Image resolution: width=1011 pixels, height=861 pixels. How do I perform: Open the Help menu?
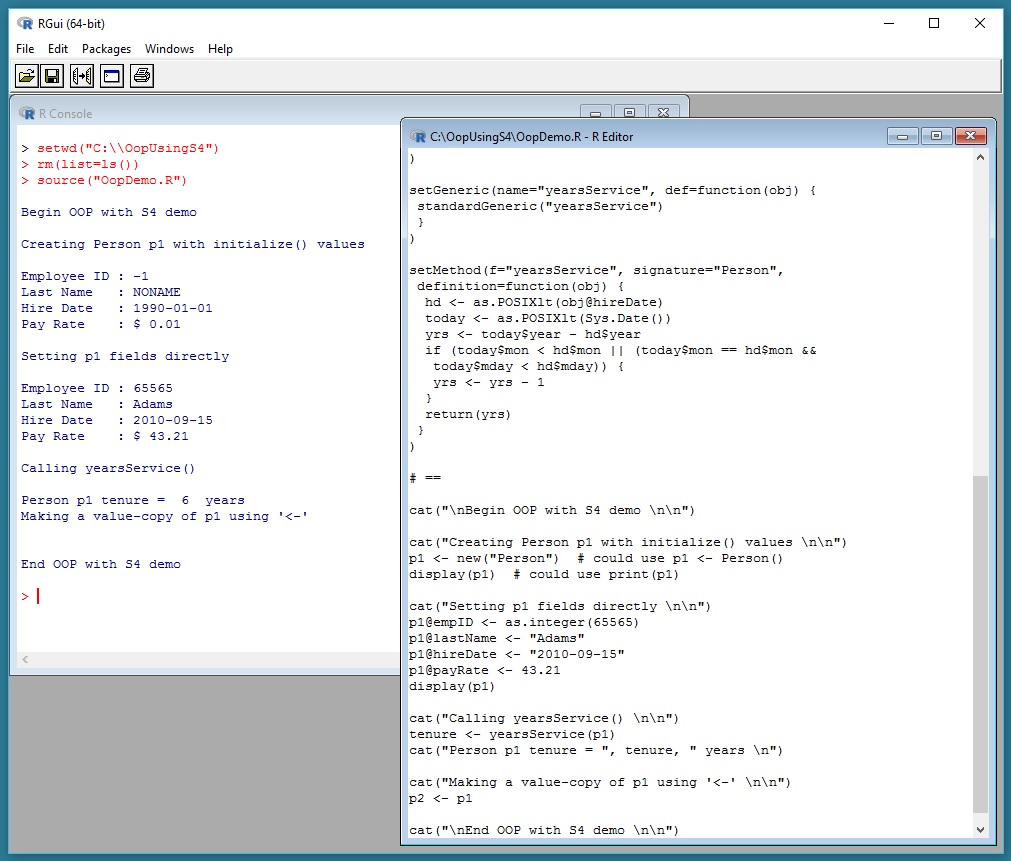point(220,49)
